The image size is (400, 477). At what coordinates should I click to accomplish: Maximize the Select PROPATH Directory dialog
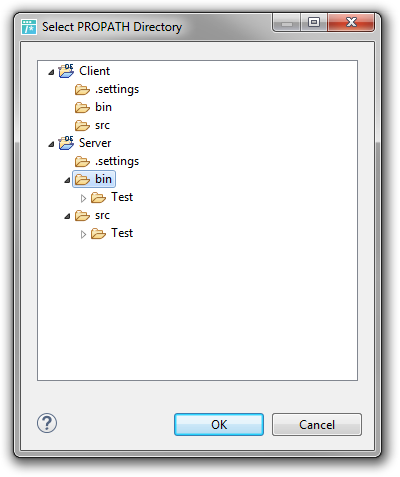314,22
